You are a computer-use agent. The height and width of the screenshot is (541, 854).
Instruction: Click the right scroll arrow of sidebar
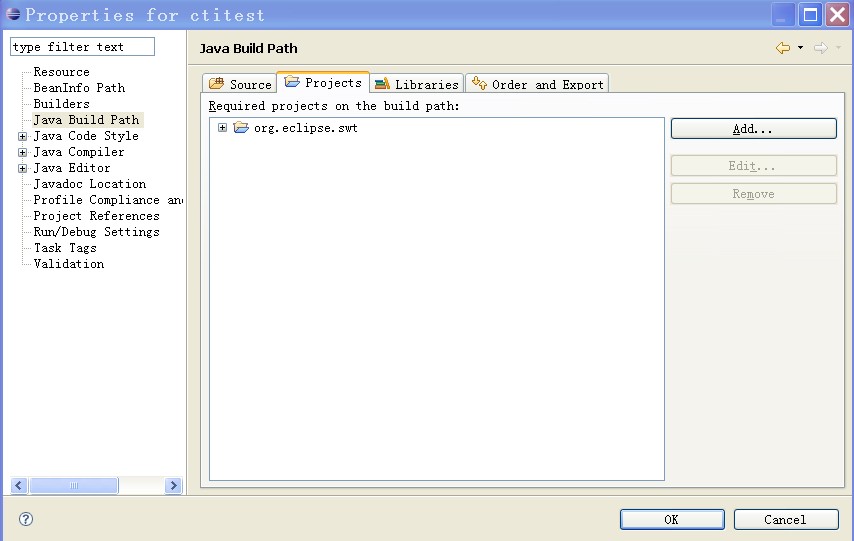[x=173, y=485]
